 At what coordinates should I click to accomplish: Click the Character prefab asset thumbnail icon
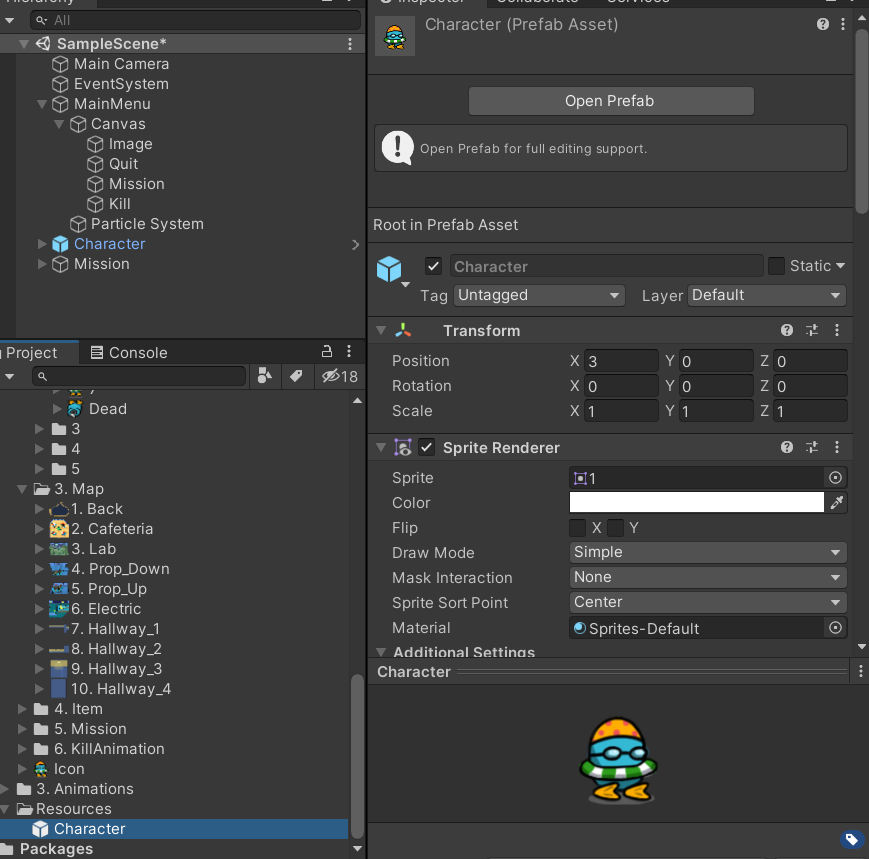[x=395, y=37]
